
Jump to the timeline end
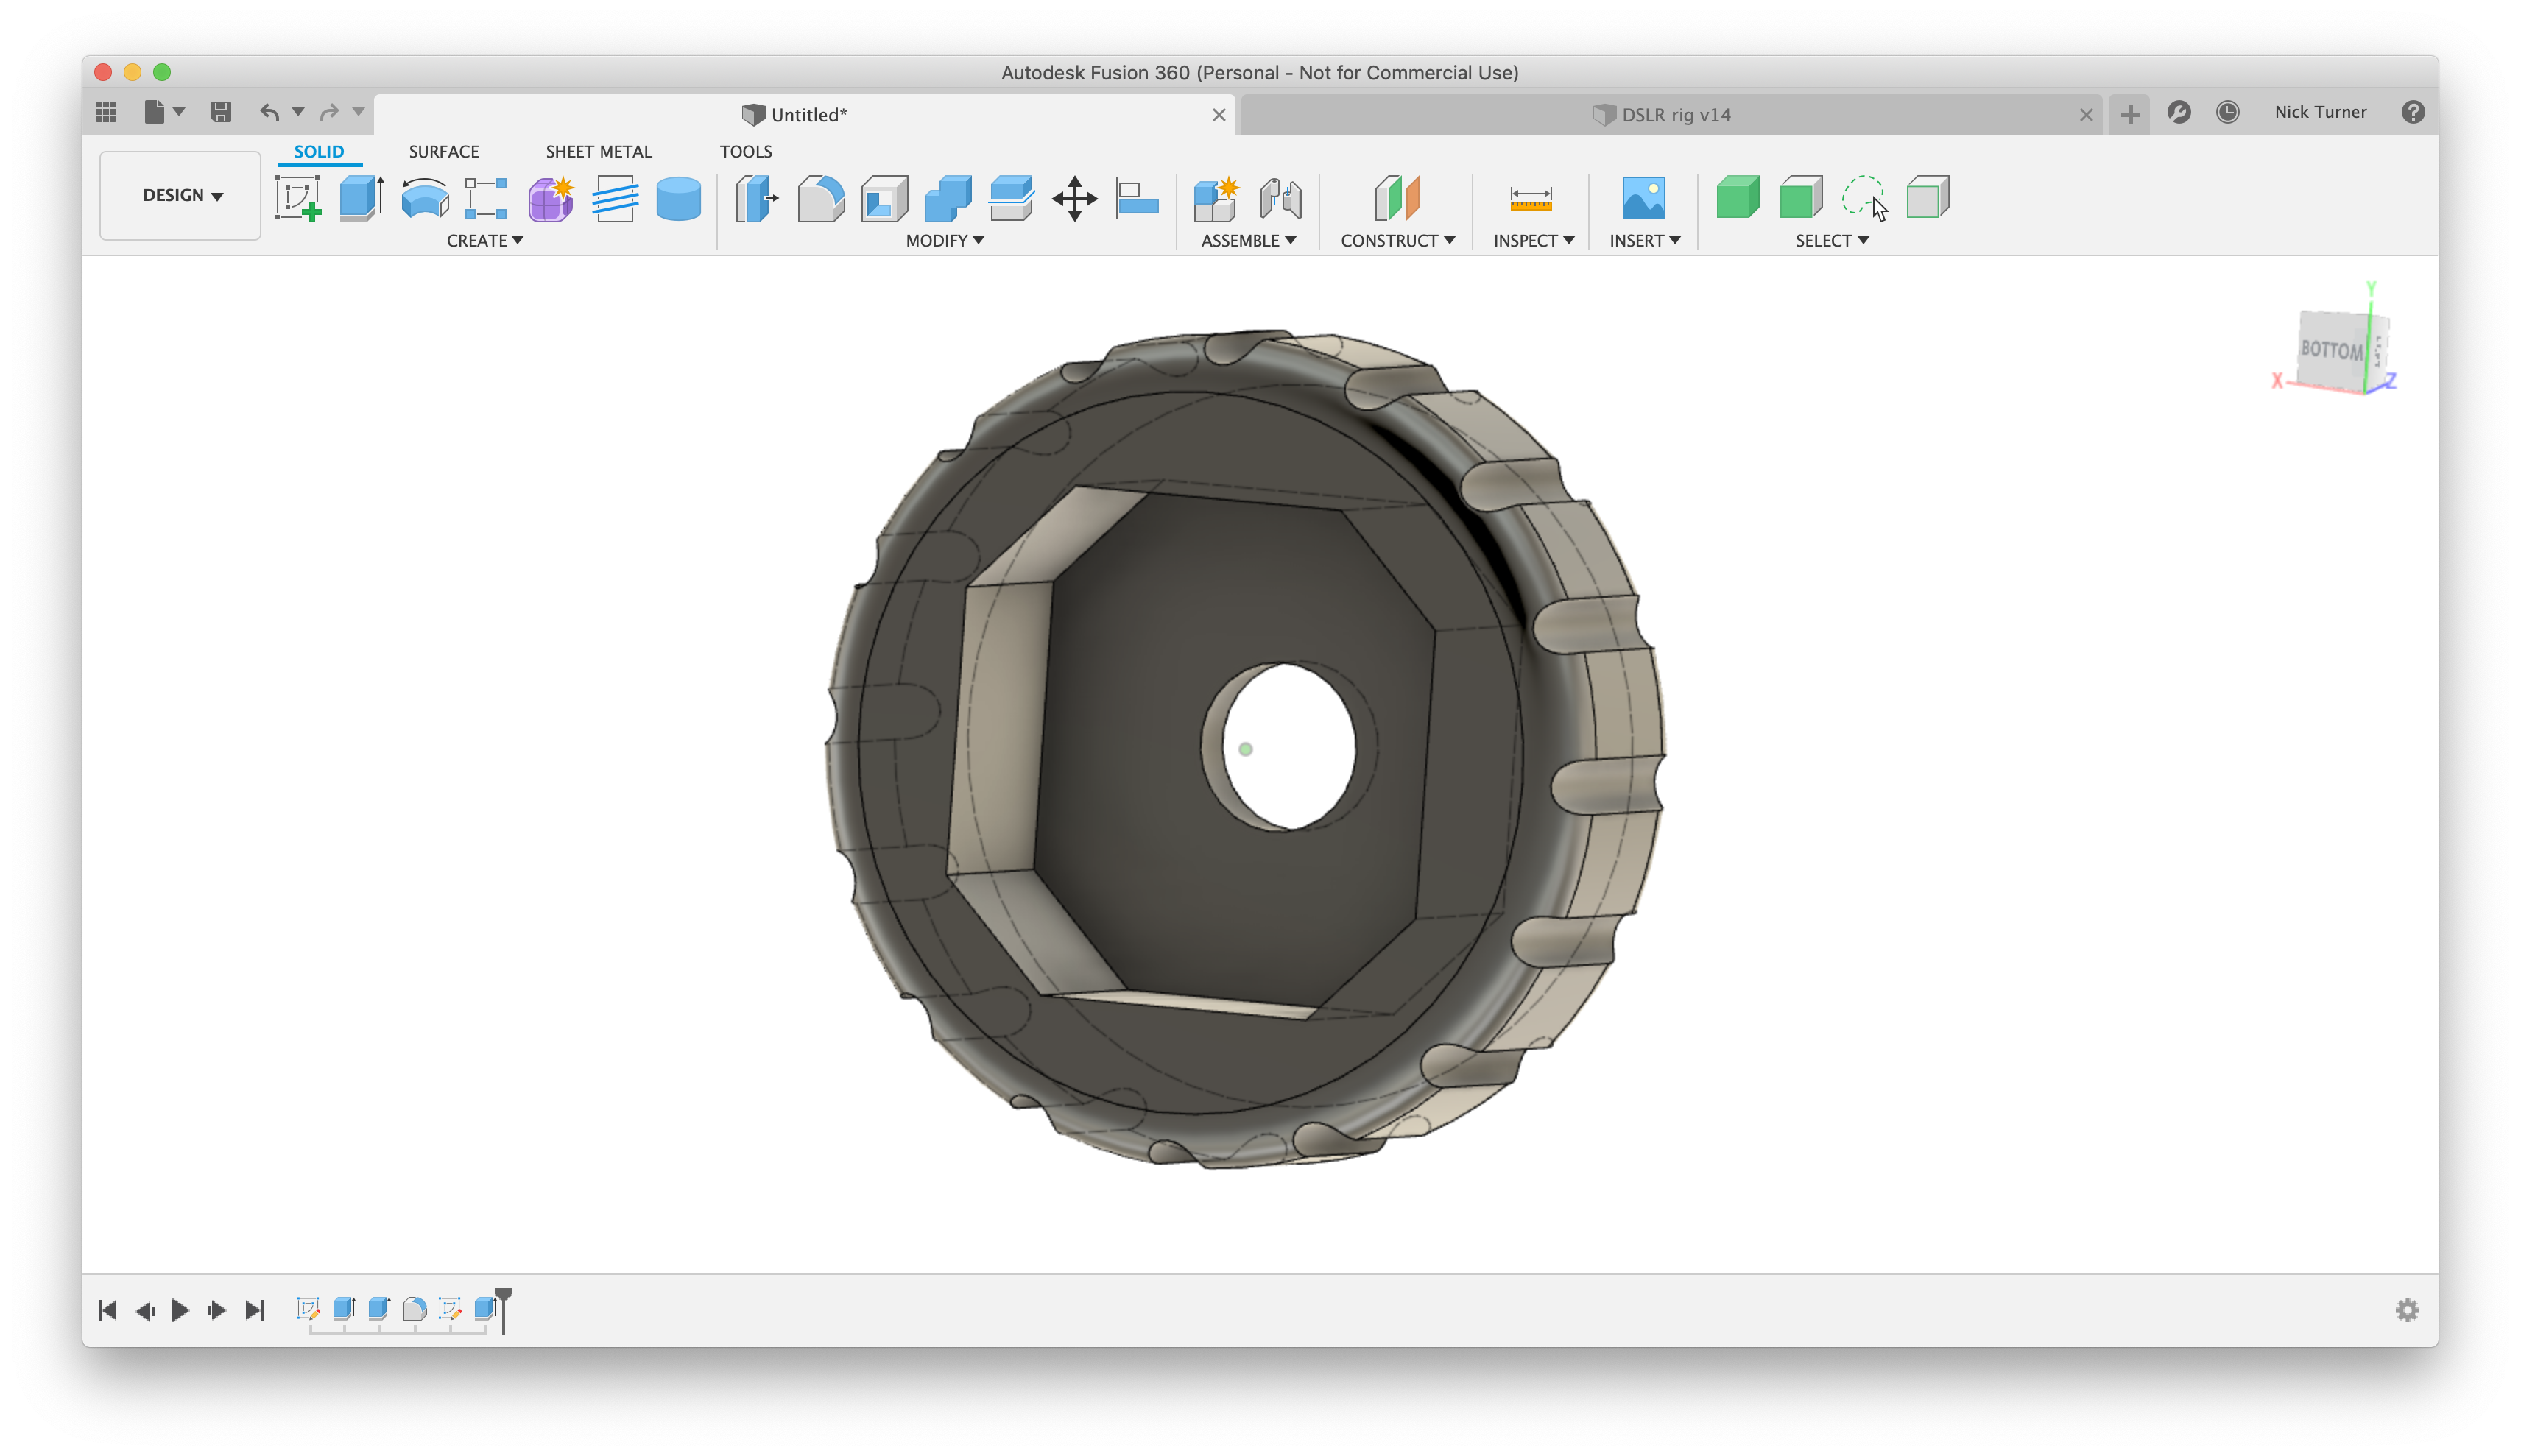[255, 1310]
